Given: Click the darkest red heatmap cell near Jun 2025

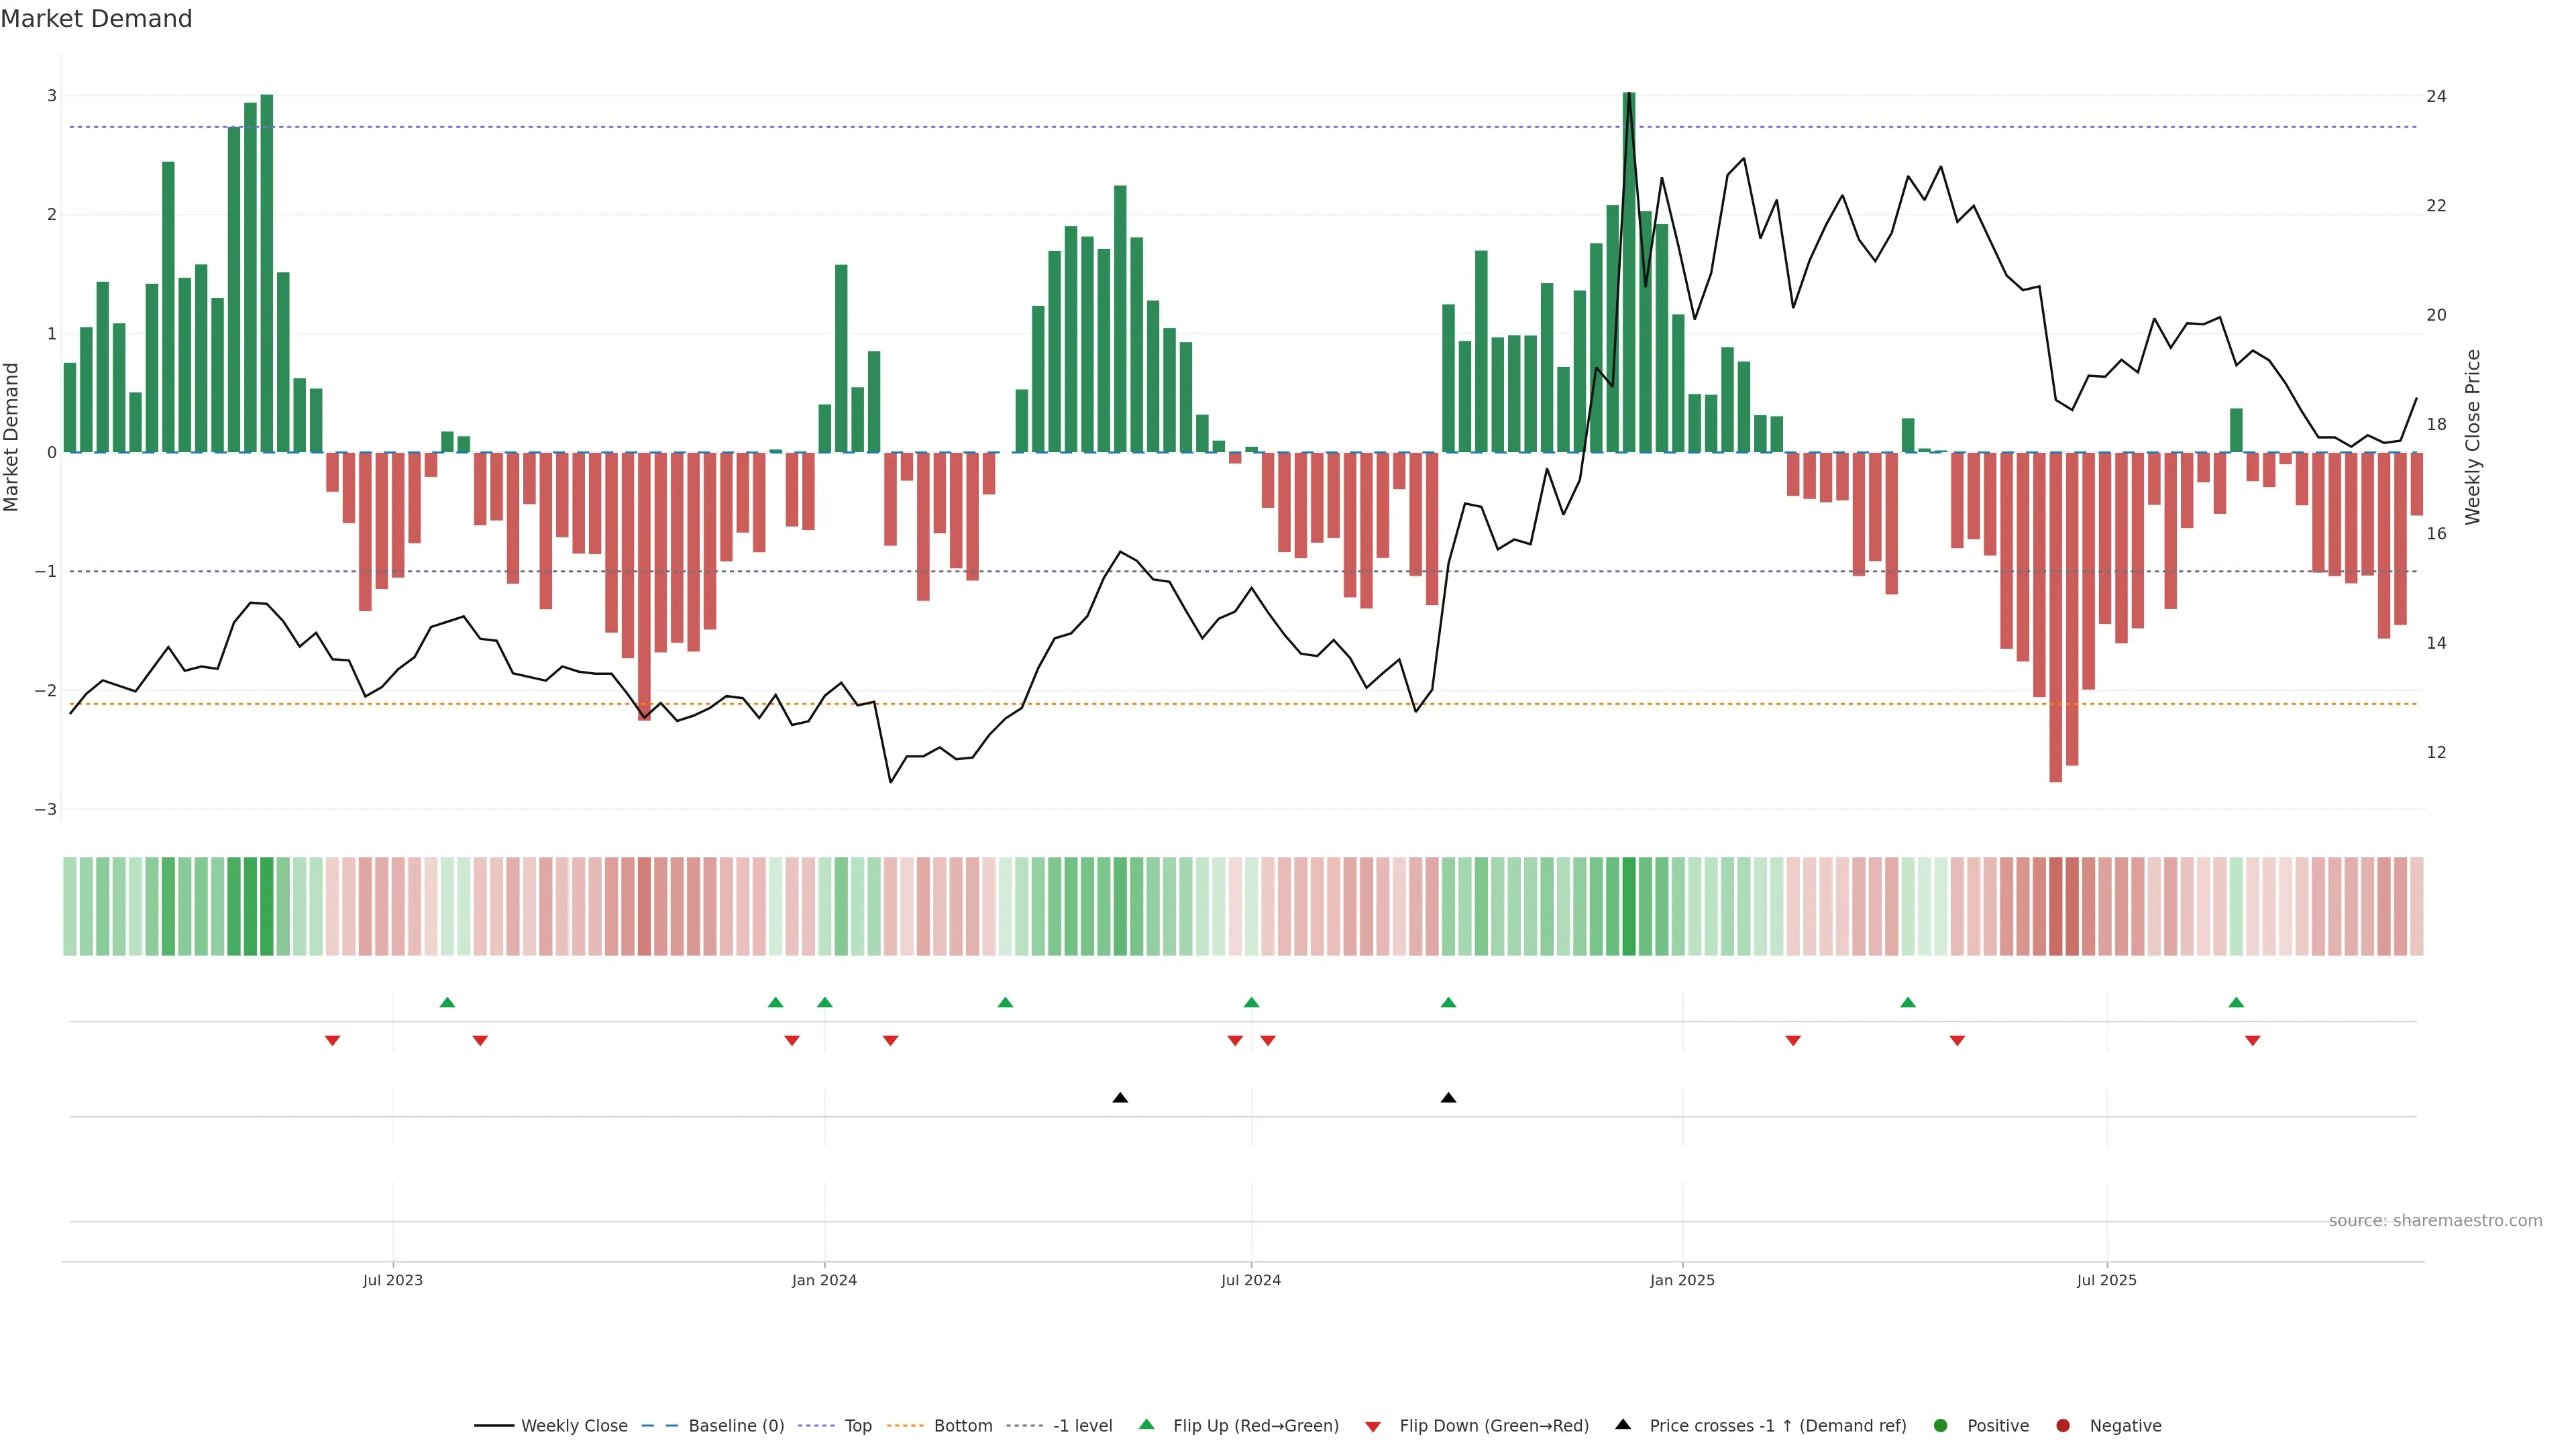Looking at the screenshot, I should [x=2056, y=906].
